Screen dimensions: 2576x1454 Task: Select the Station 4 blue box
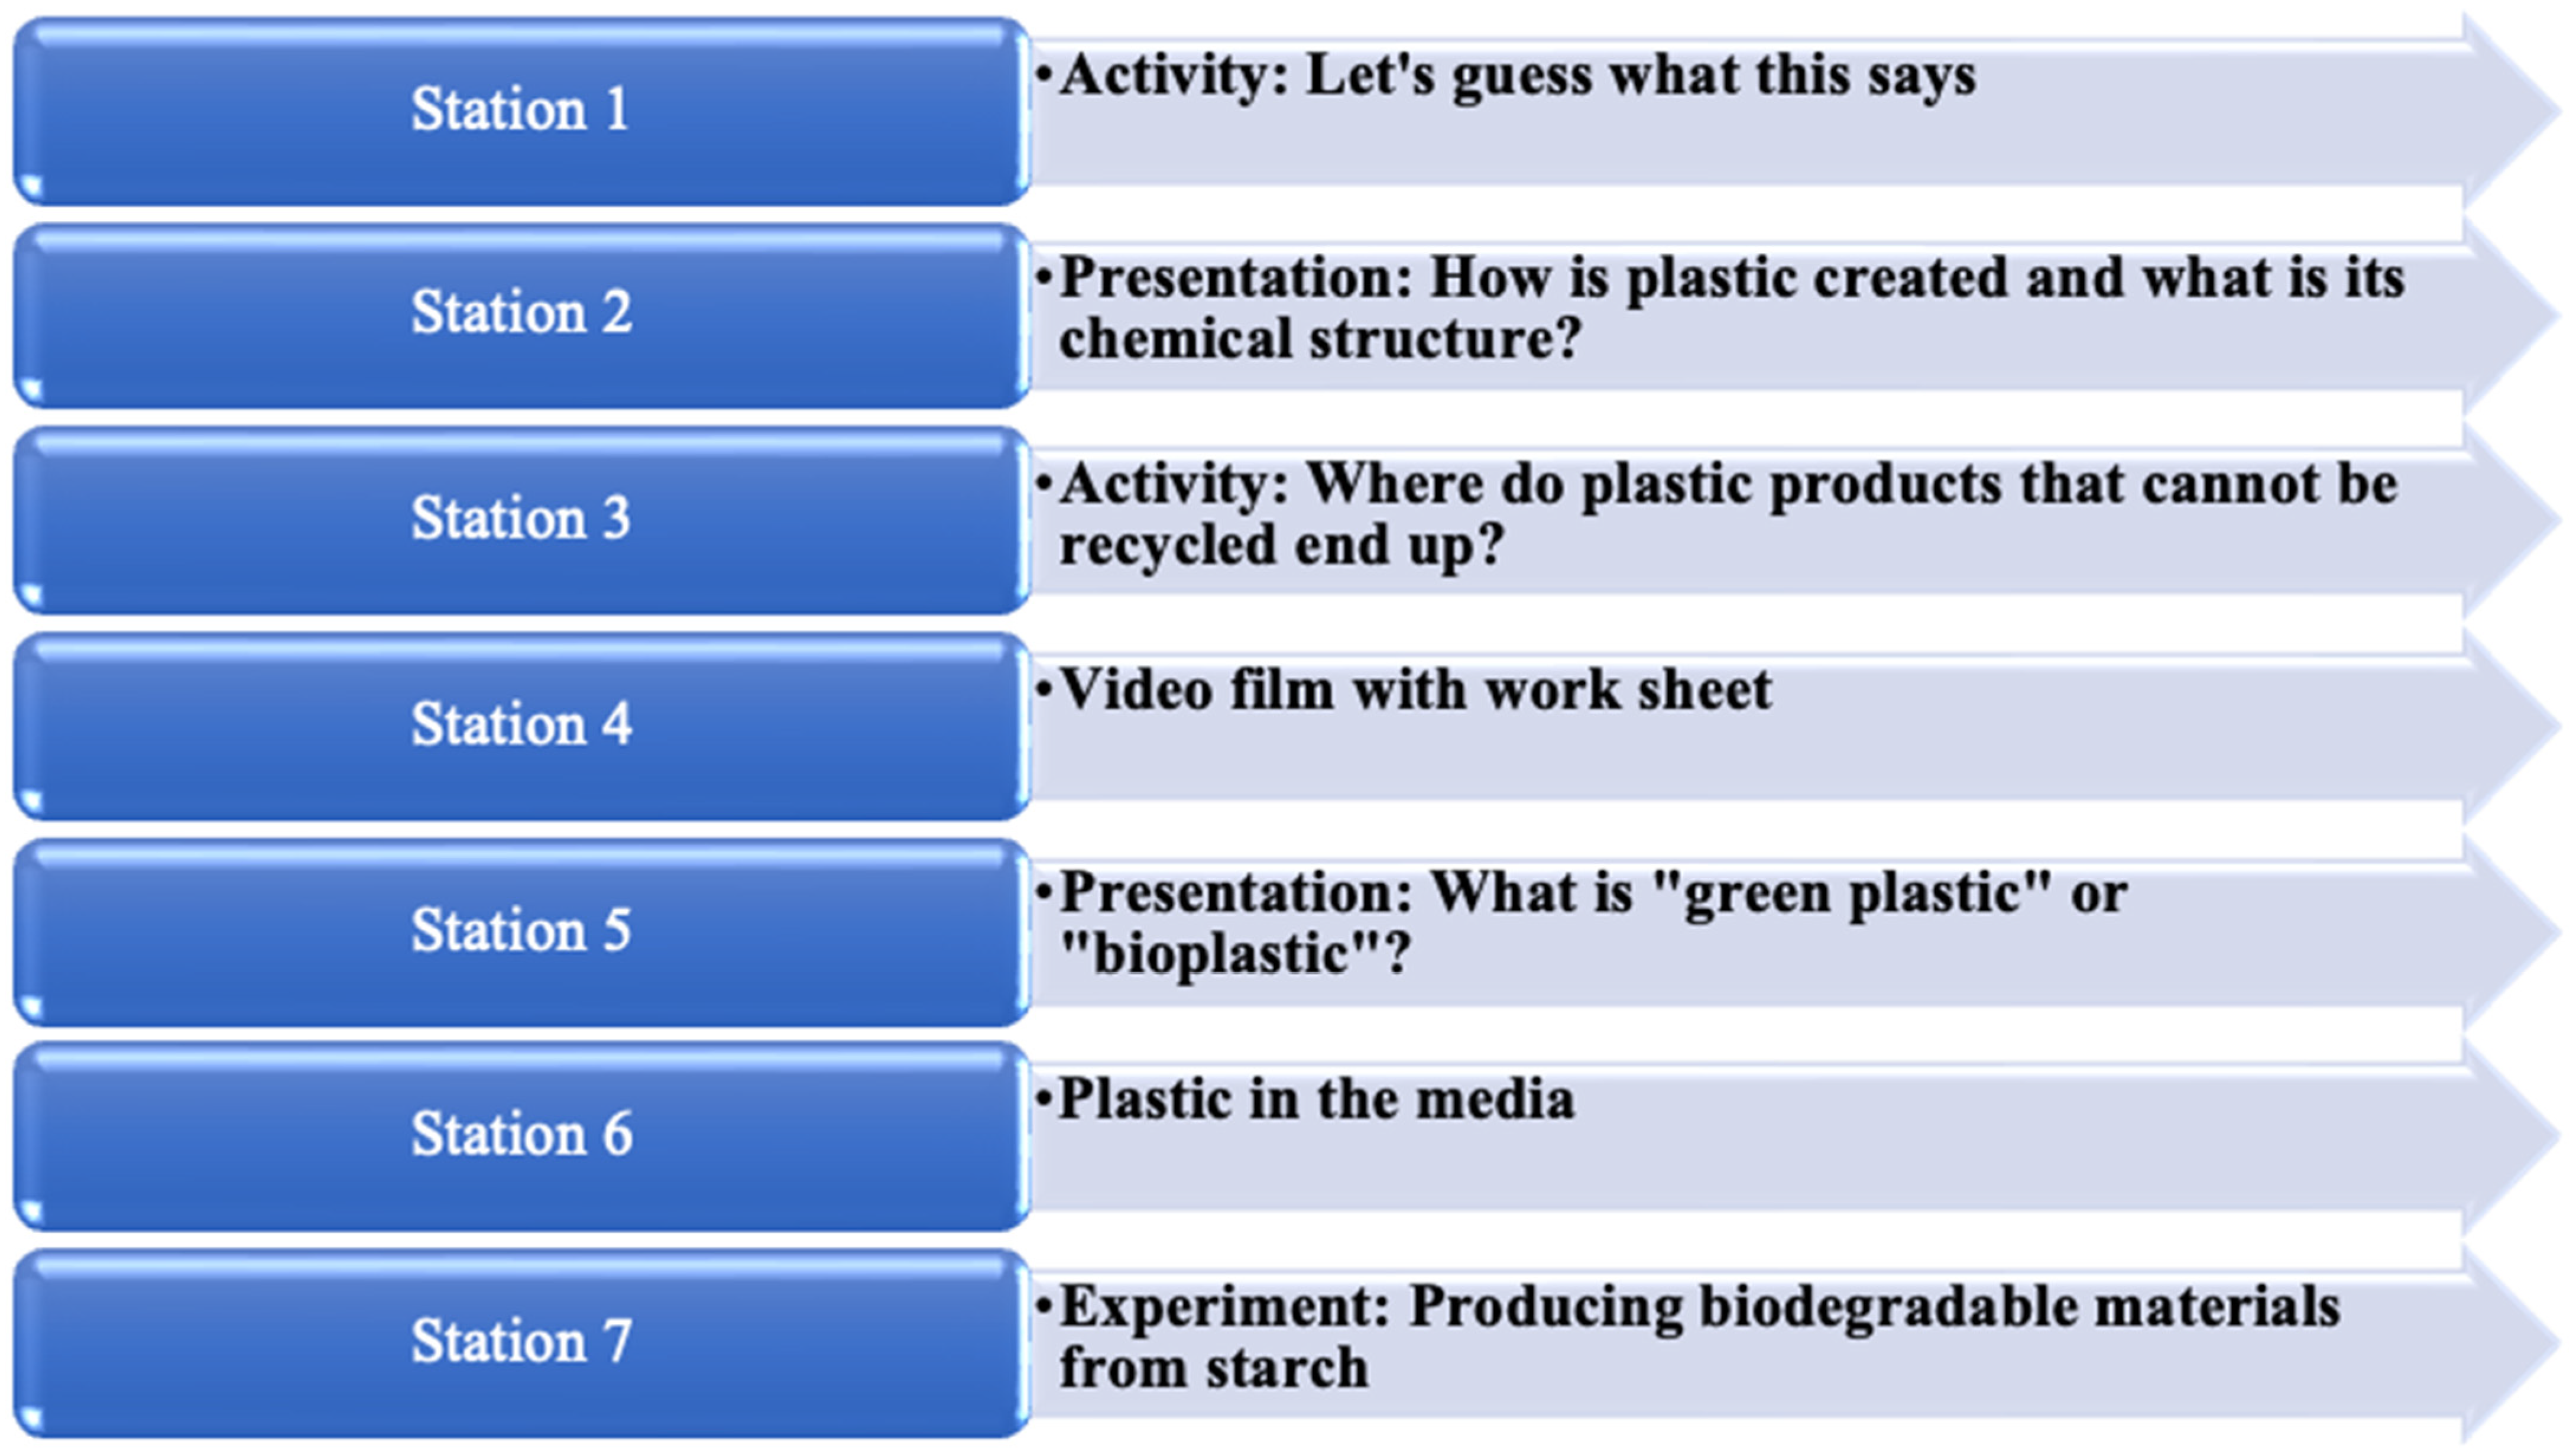[x=520, y=725]
